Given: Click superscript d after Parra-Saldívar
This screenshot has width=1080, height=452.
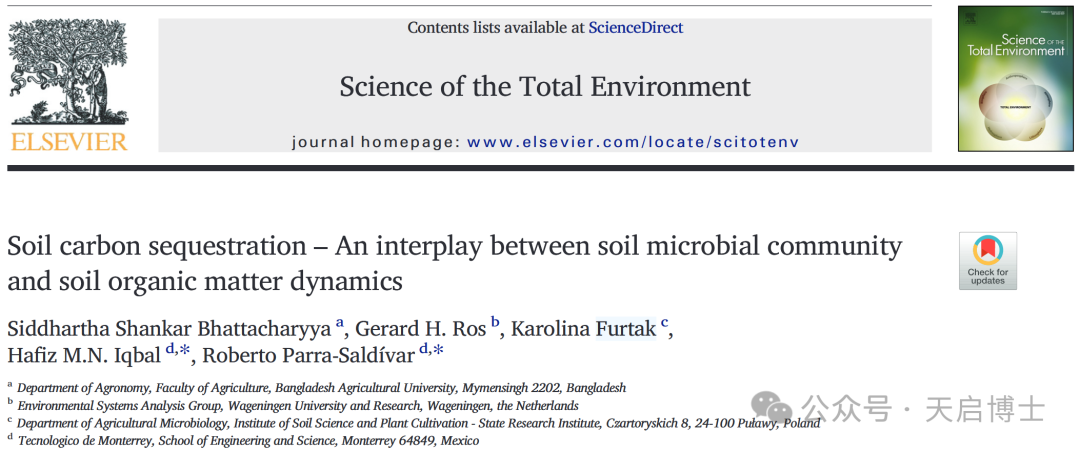Looking at the screenshot, I should (x=424, y=349).
